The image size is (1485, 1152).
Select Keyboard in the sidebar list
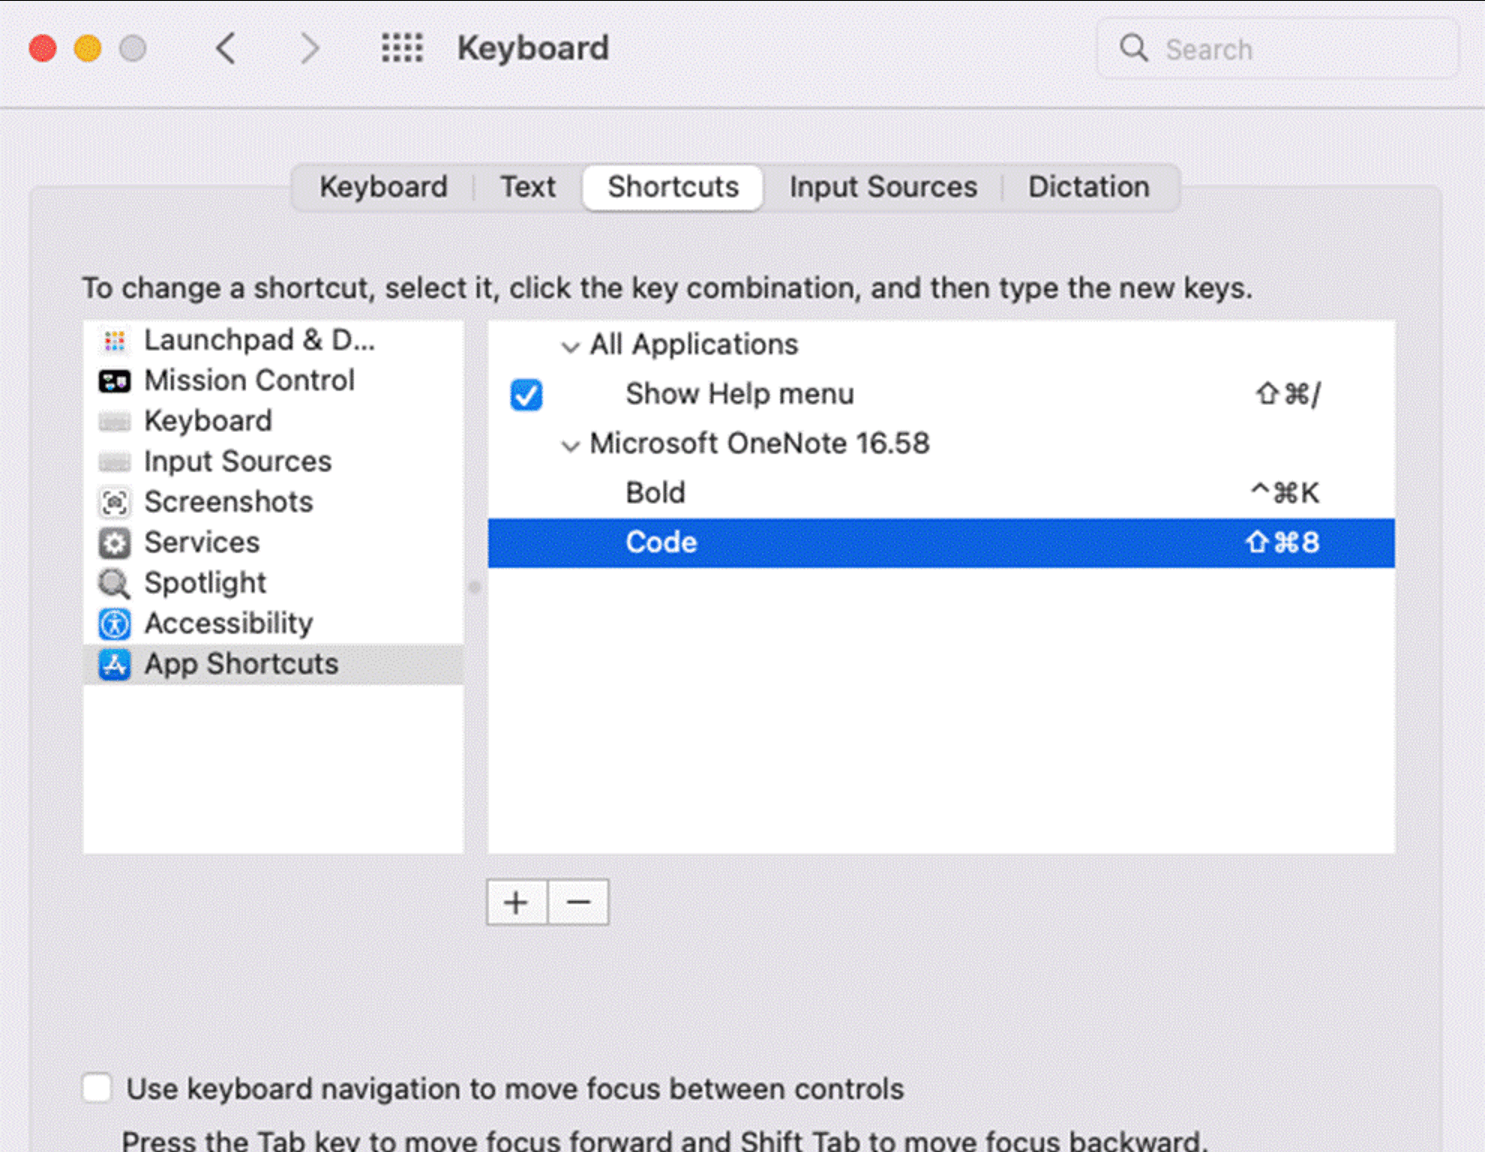pos(208,421)
